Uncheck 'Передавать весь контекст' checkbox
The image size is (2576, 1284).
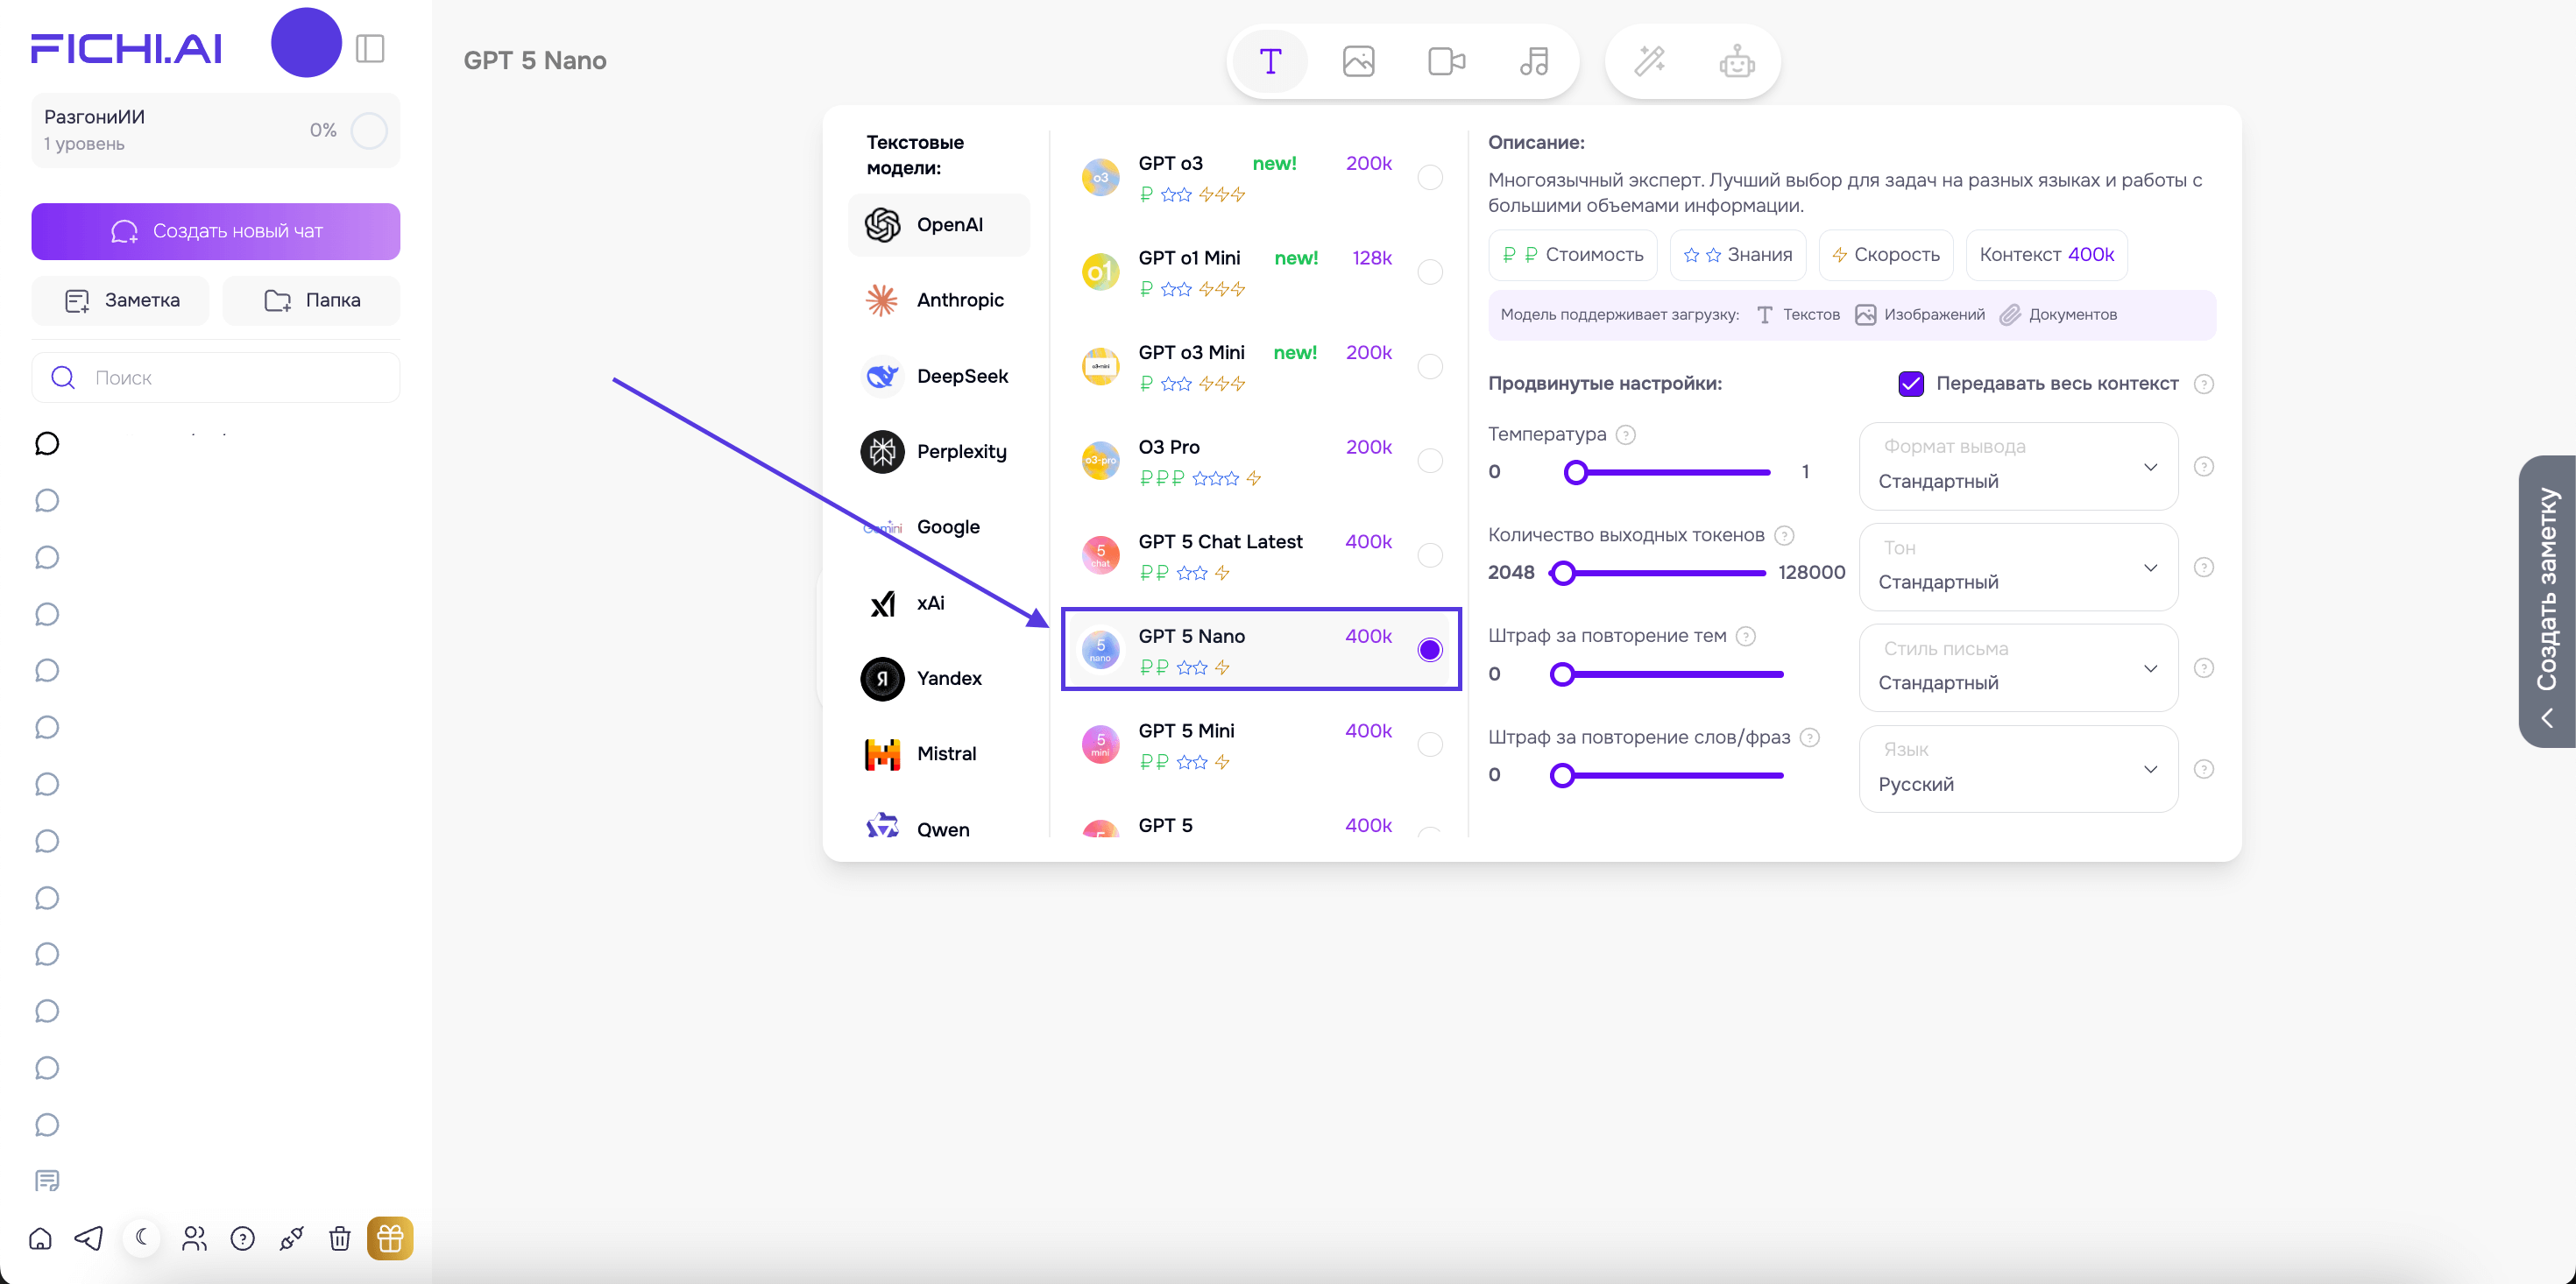[1910, 384]
